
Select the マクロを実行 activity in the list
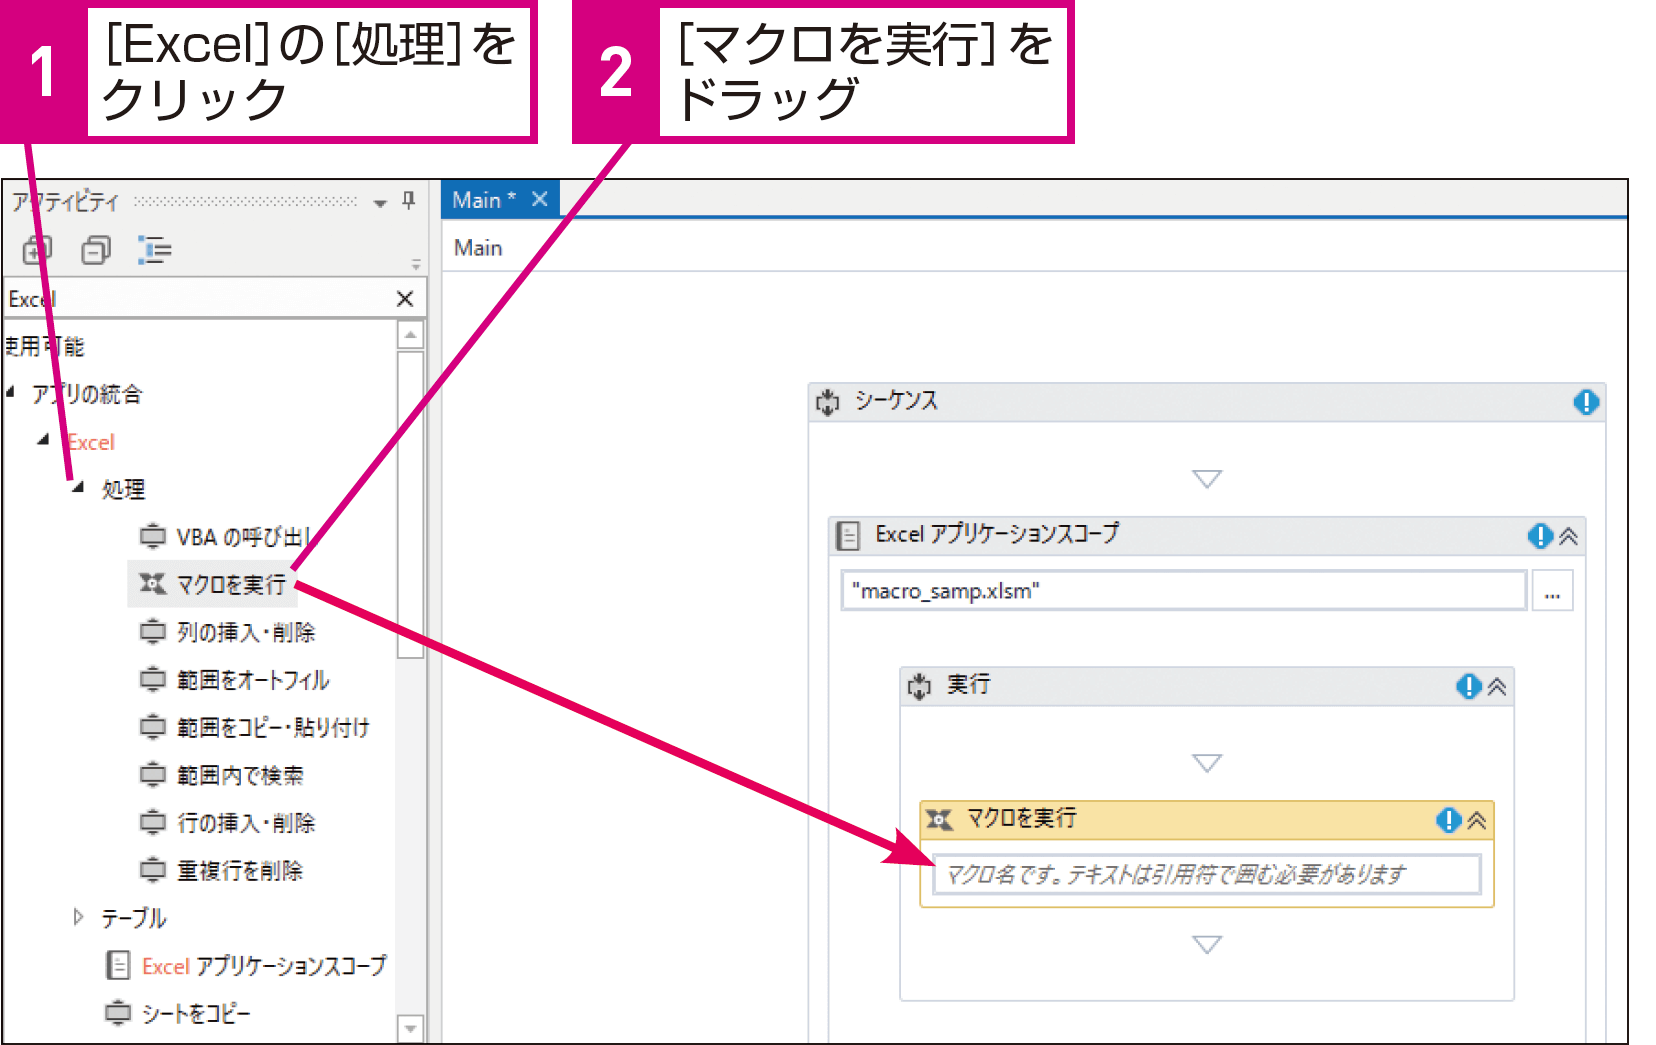click(x=231, y=584)
